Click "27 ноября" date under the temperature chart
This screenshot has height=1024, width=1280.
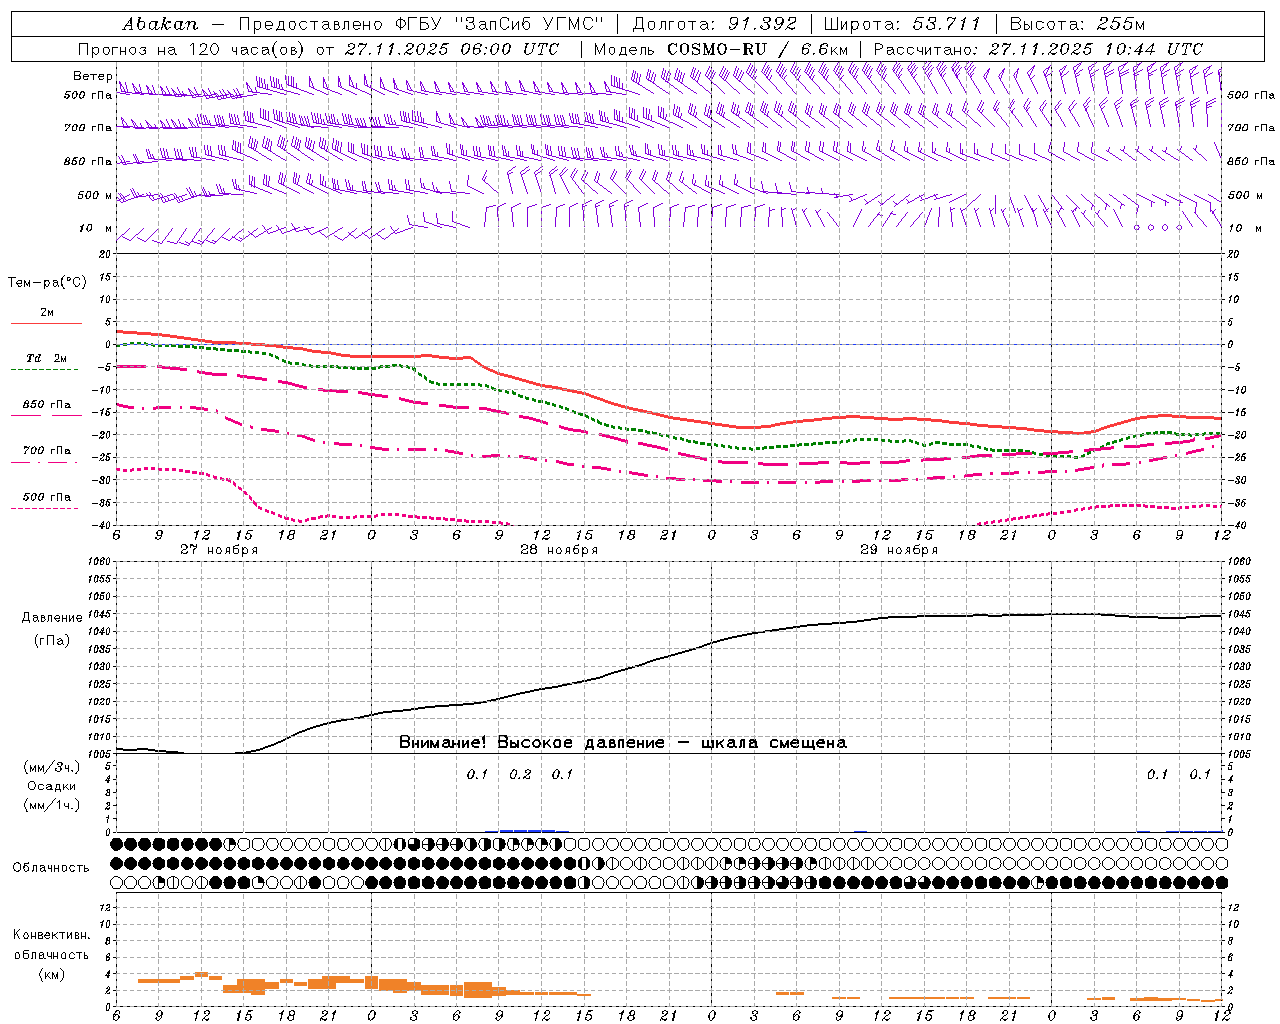(x=219, y=550)
